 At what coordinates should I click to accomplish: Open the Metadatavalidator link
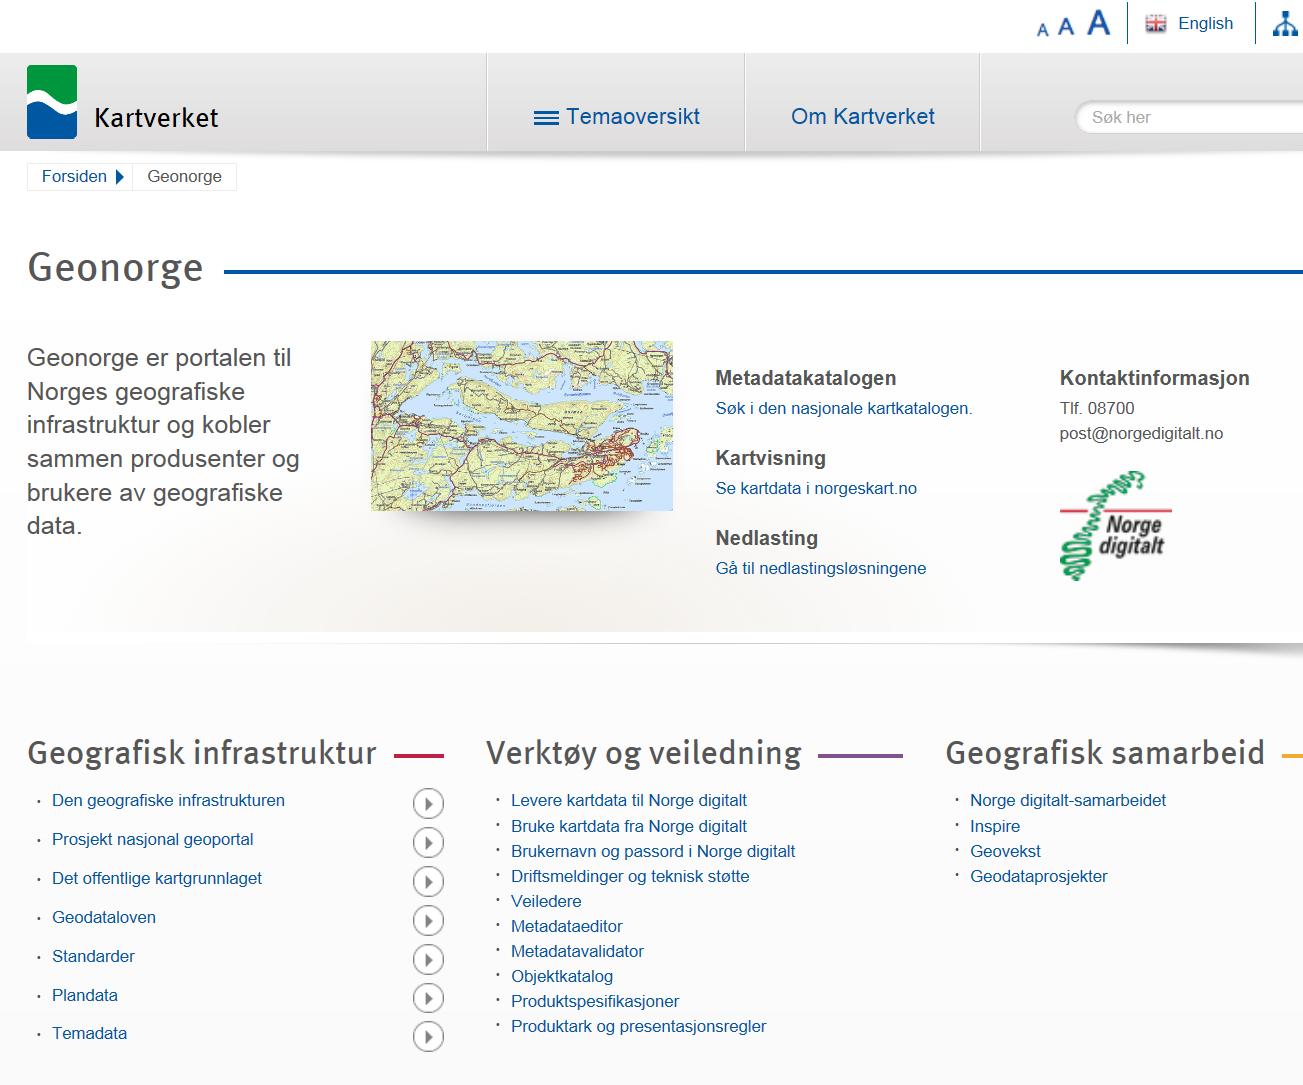point(577,951)
